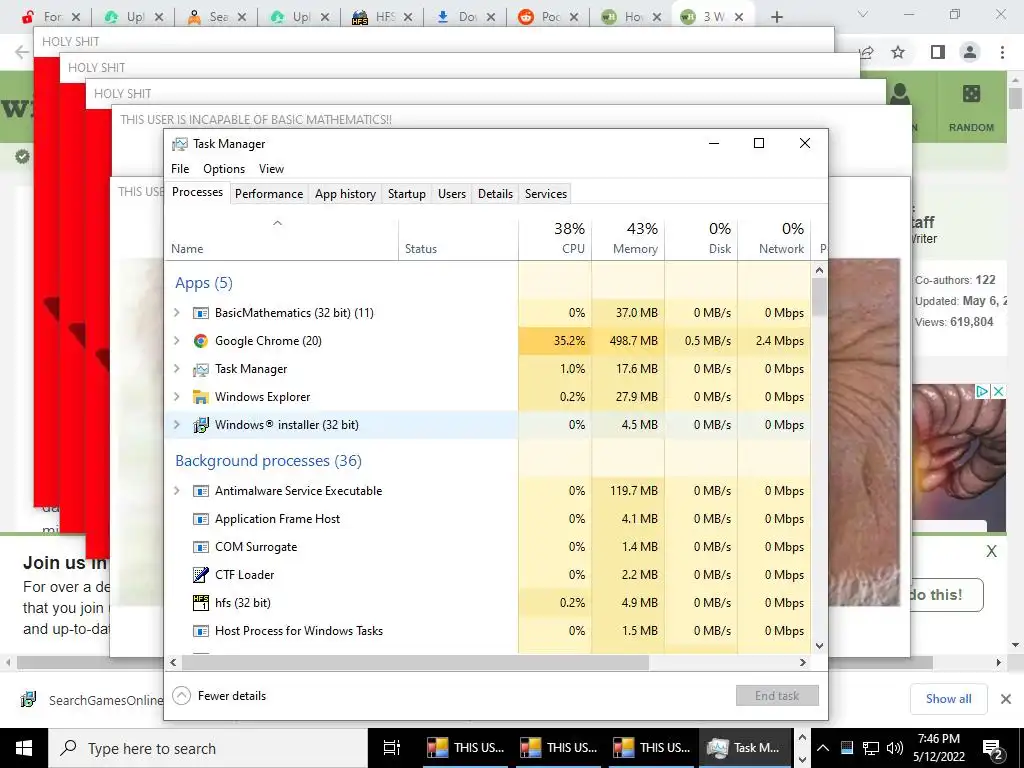Image resolution: width=1024 pixels, height=768 pixels.
Task: Expand the Task Manager process row
Action: point(176,369)
